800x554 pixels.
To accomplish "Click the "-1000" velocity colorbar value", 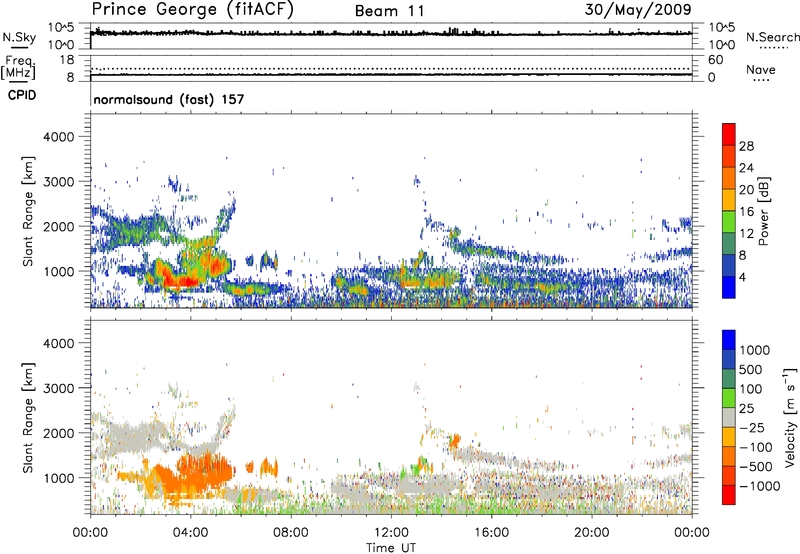I will coord(759,486).
